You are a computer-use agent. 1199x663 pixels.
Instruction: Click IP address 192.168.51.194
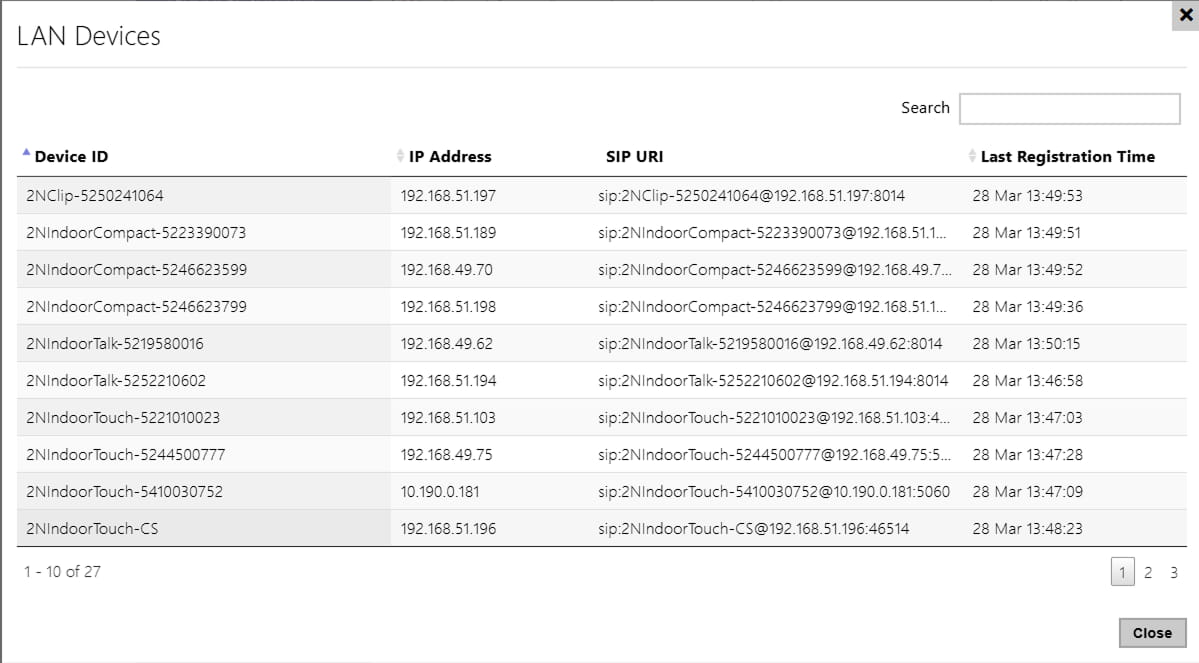pyautogui.click(x=448, y=381)
